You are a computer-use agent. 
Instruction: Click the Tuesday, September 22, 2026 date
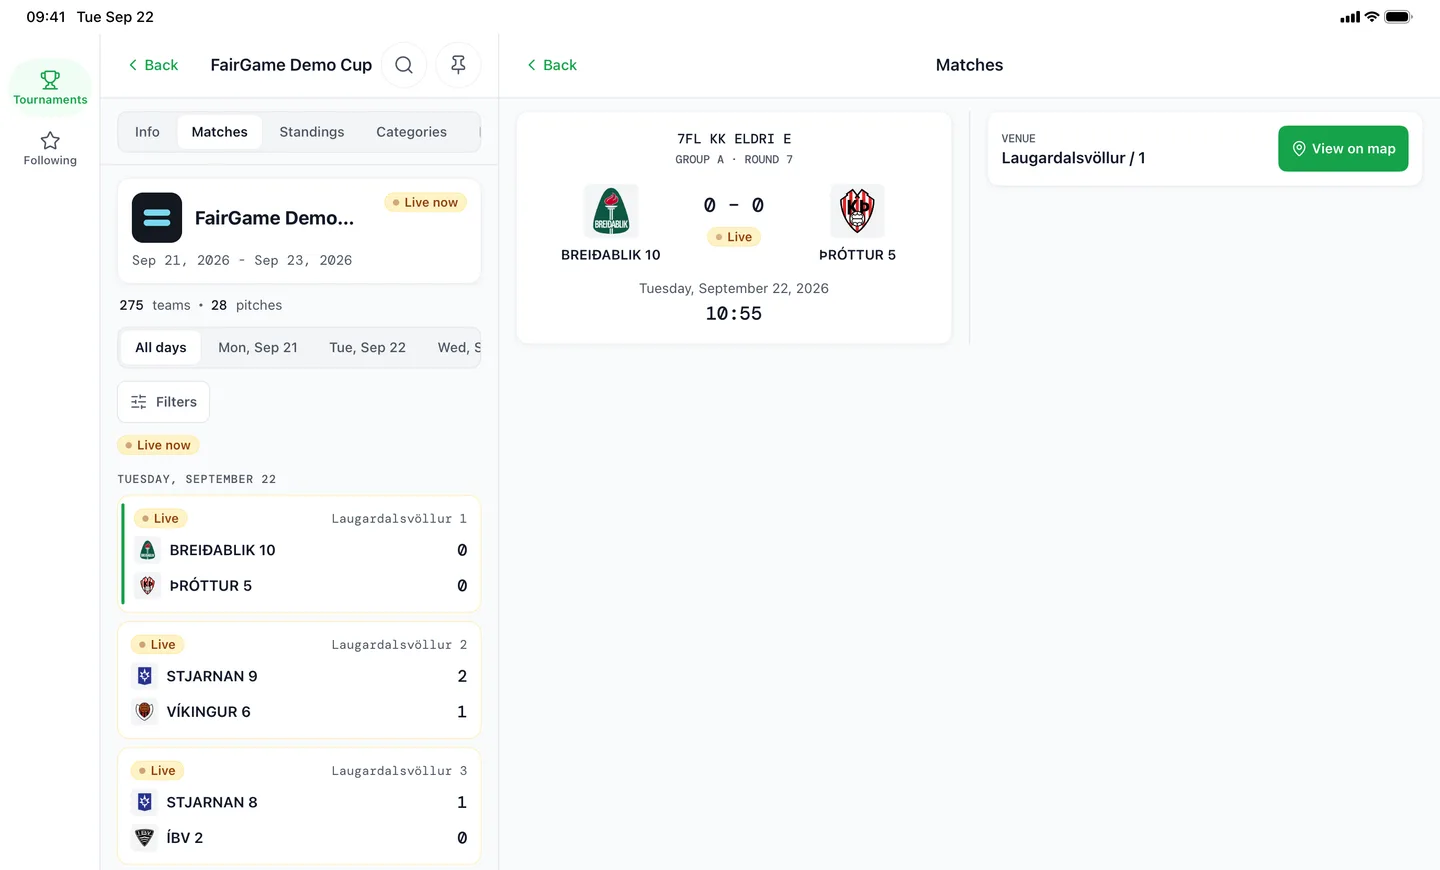tap(734, 288)
